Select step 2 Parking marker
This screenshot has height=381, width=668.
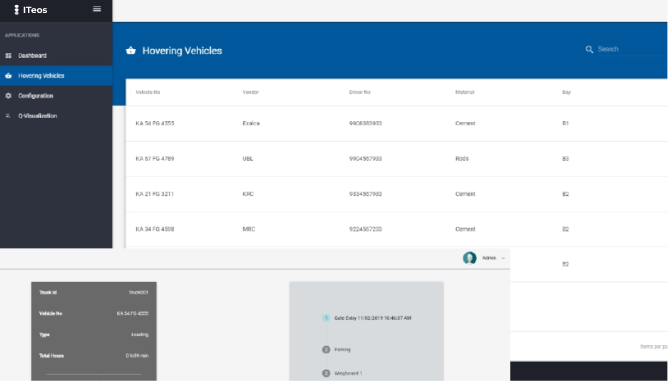pyautogui.click(x=326, y=349)
